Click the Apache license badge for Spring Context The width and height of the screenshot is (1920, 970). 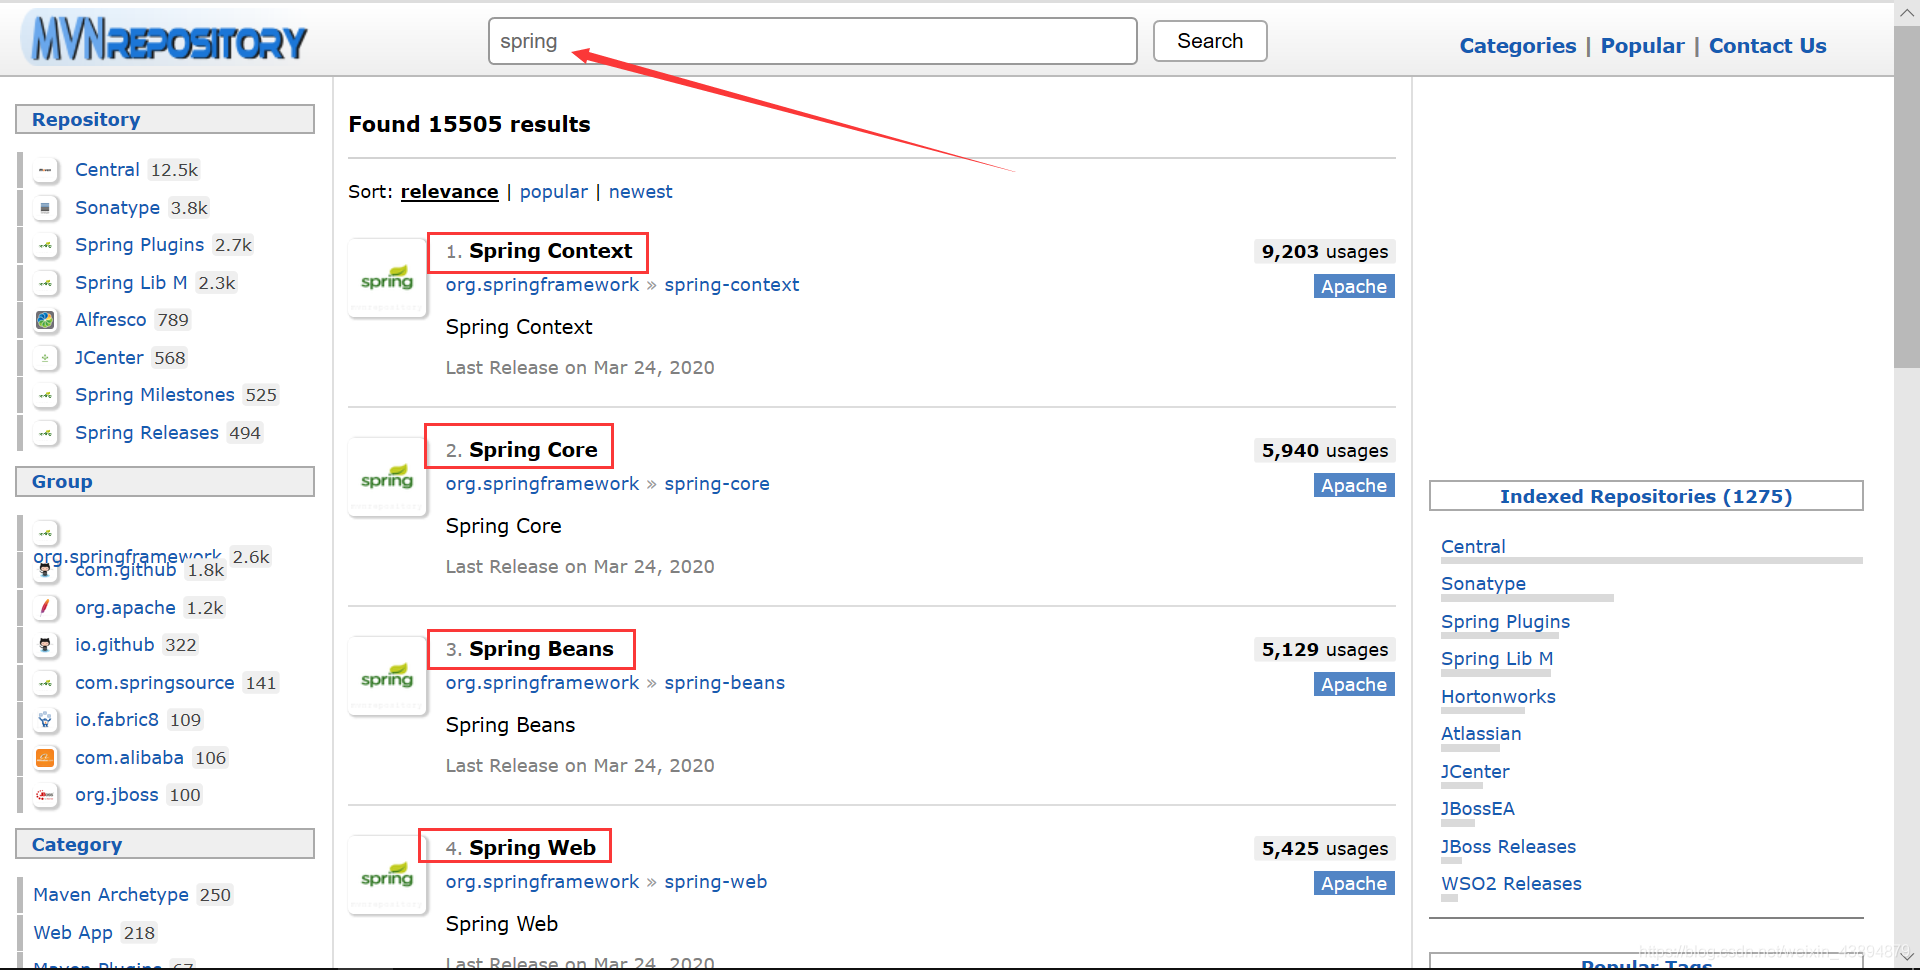1354,287
